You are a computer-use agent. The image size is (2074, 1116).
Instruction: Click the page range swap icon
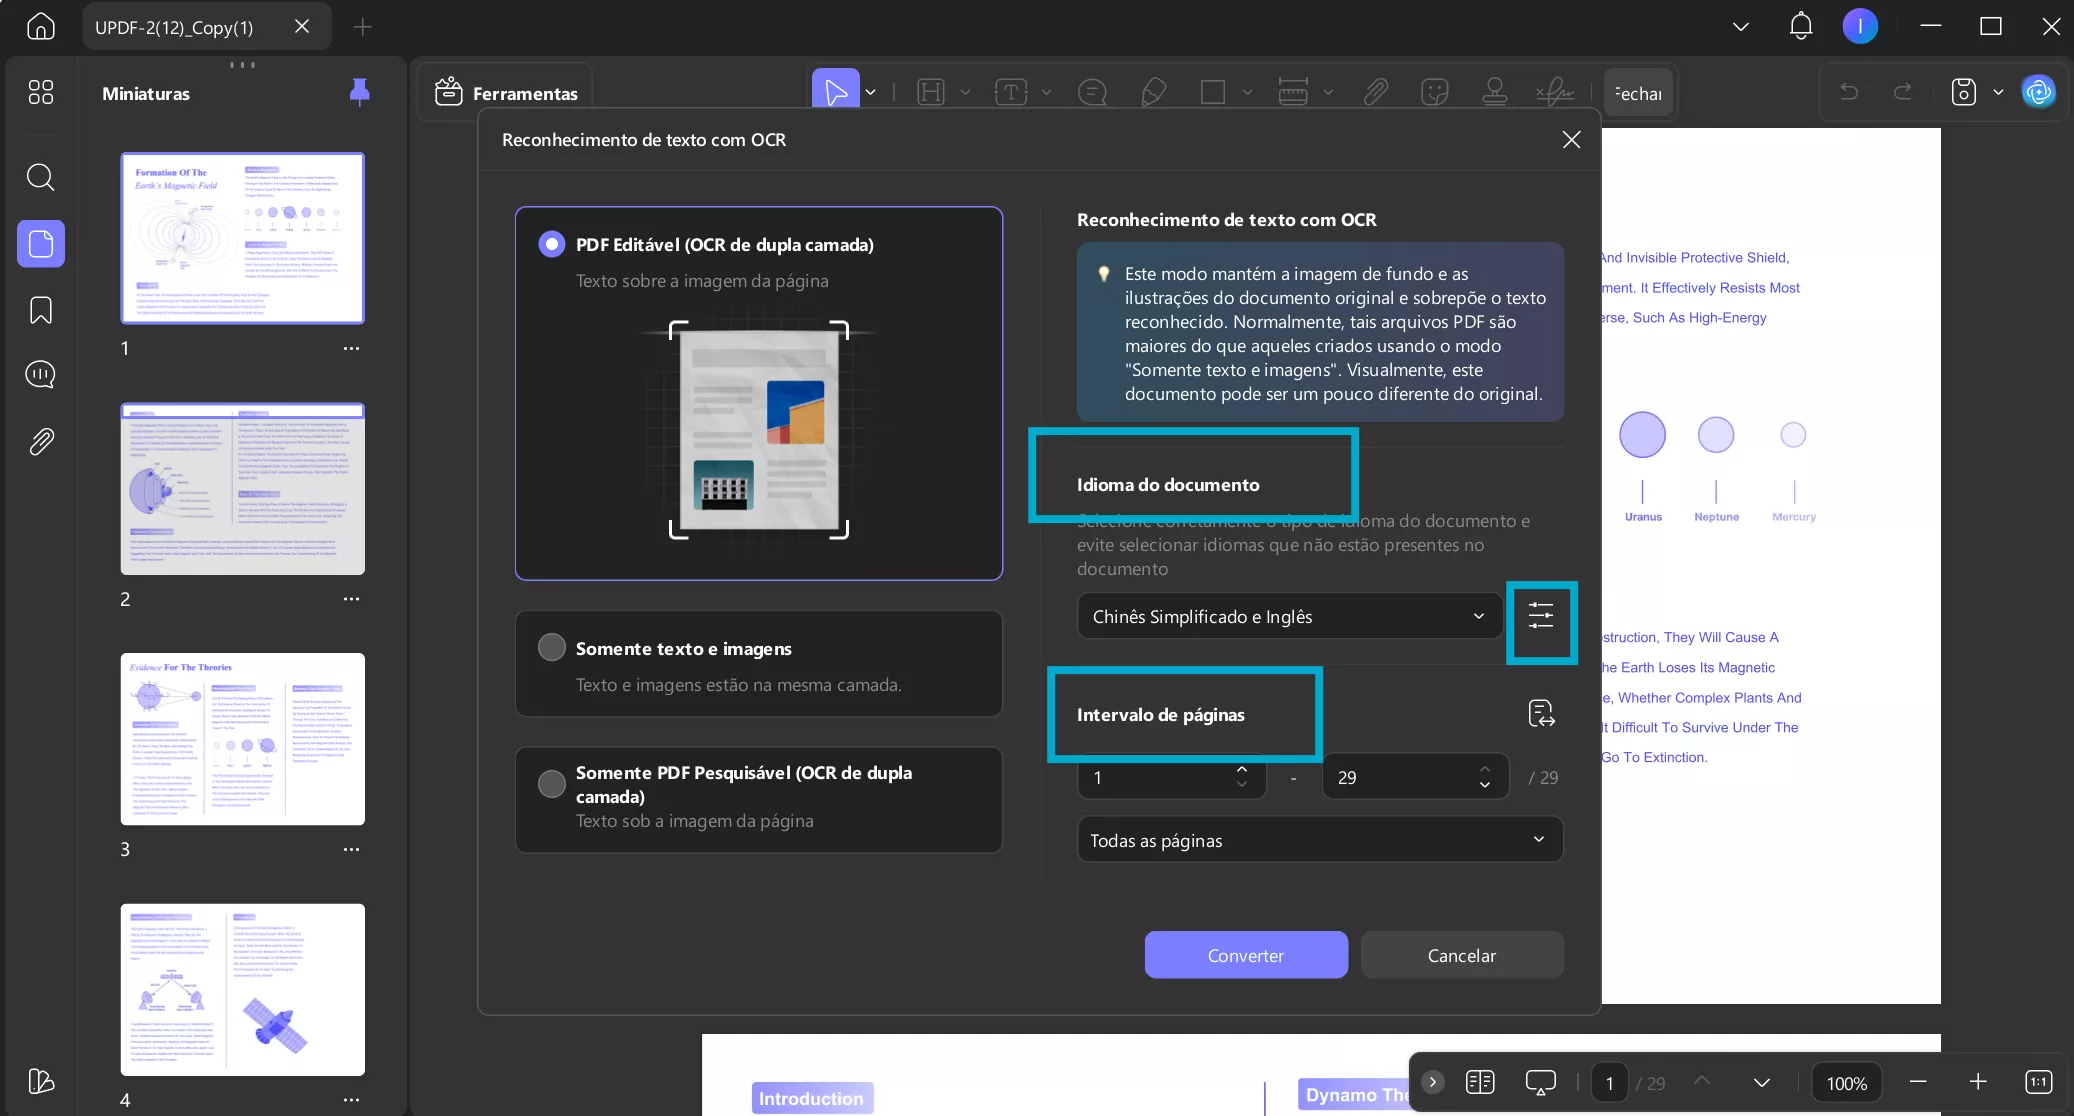pos(1541,713)
